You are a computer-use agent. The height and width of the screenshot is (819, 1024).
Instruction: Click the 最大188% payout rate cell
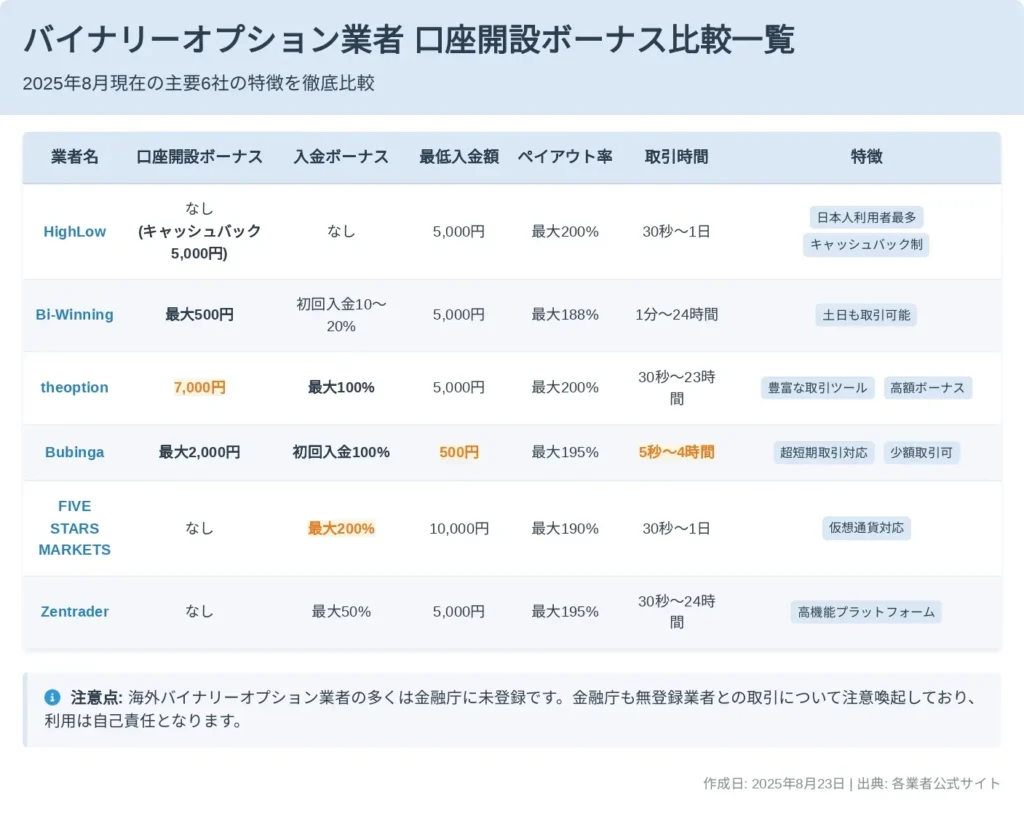click(565, 315)
